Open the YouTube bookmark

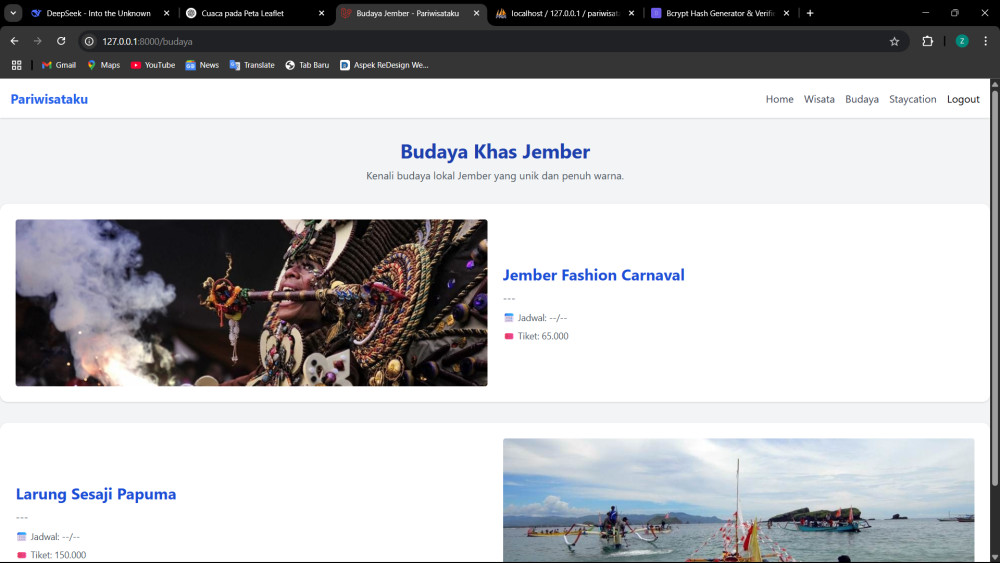(152, 65)
